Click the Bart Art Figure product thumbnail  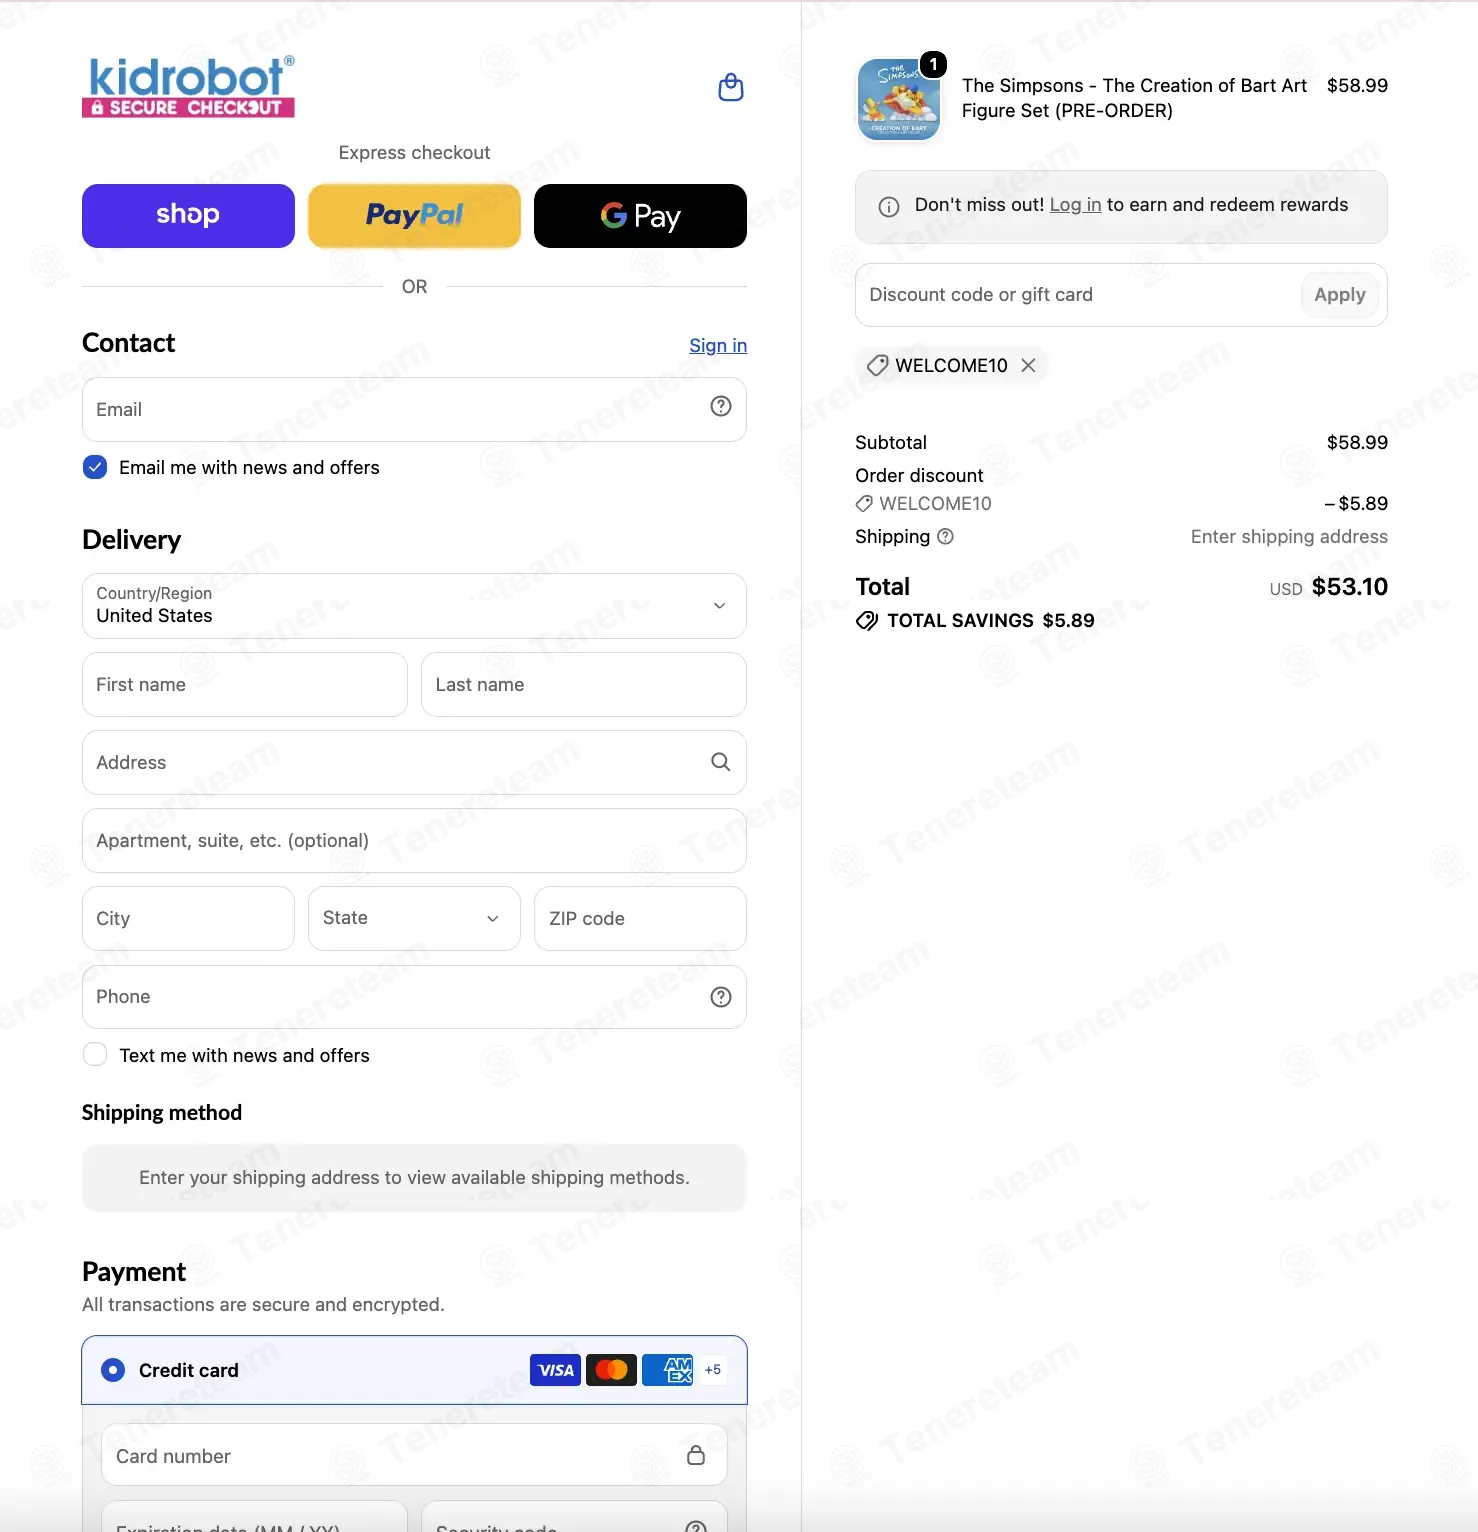click(x=899, y=99)
